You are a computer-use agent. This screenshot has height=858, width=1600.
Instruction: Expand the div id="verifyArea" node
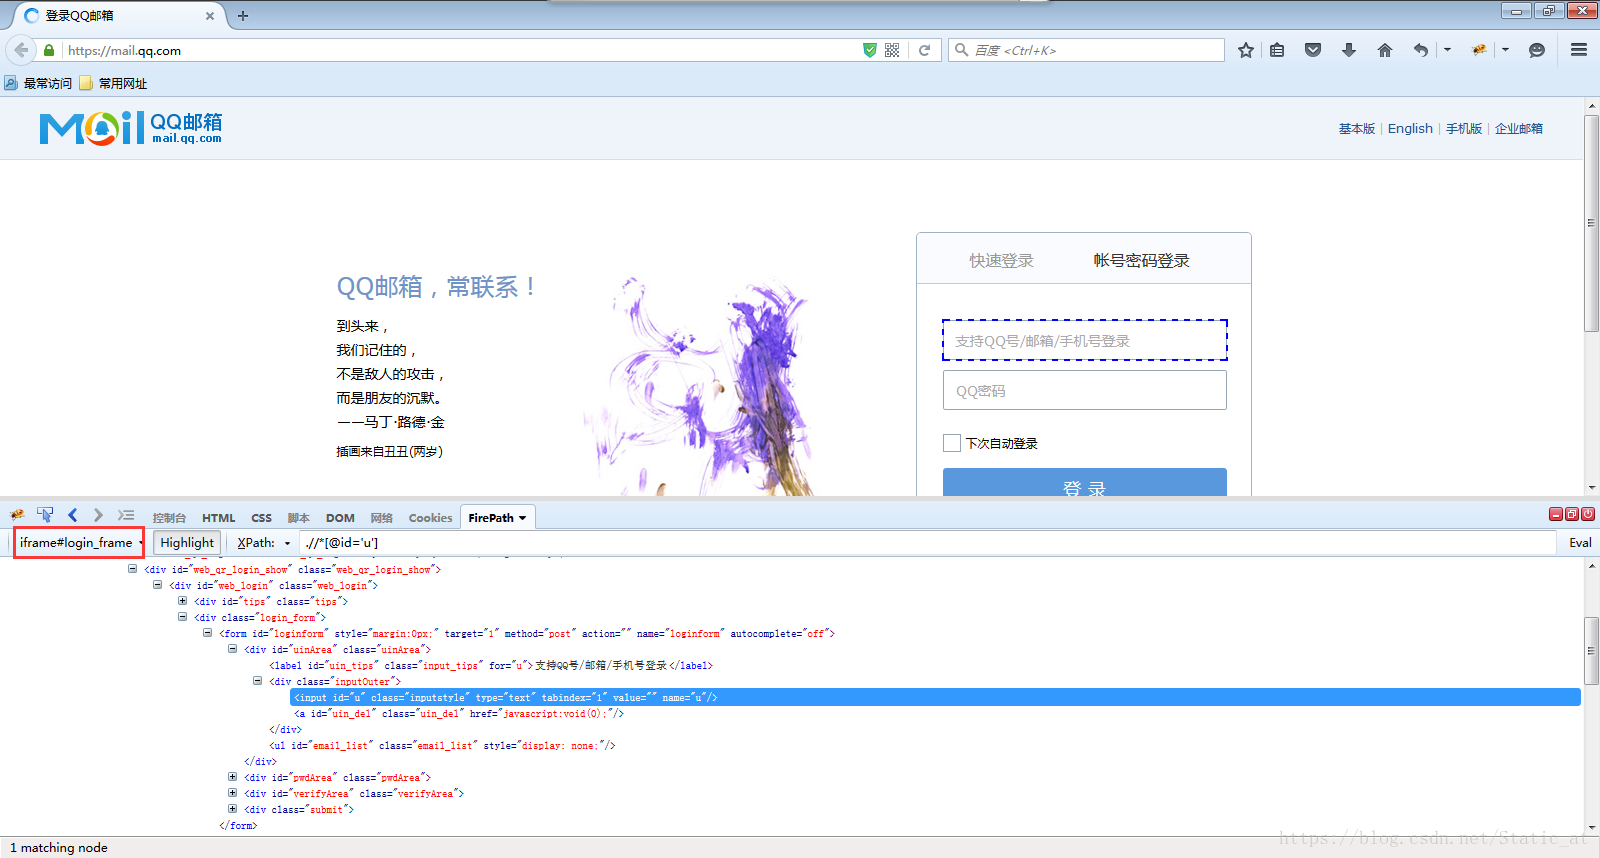tap(232, 793)
